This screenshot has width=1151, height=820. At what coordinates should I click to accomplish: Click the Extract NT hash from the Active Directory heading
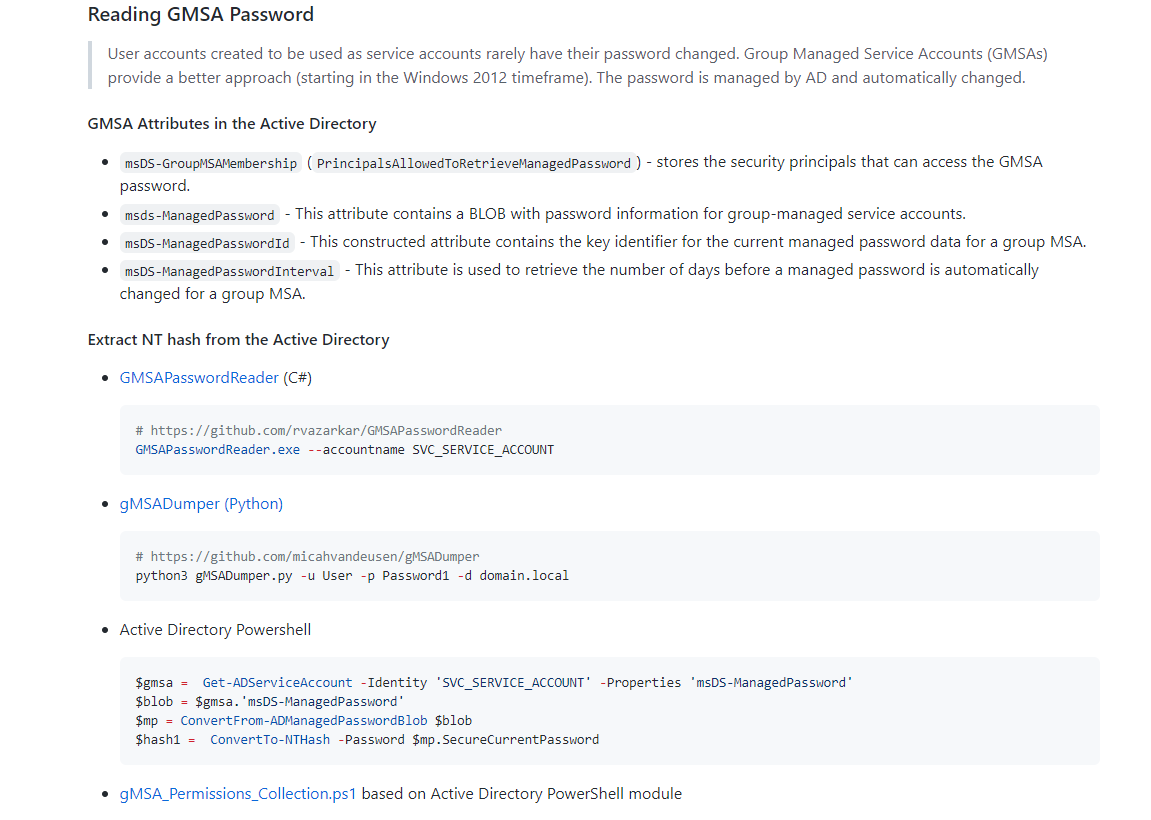pos(239,339)
